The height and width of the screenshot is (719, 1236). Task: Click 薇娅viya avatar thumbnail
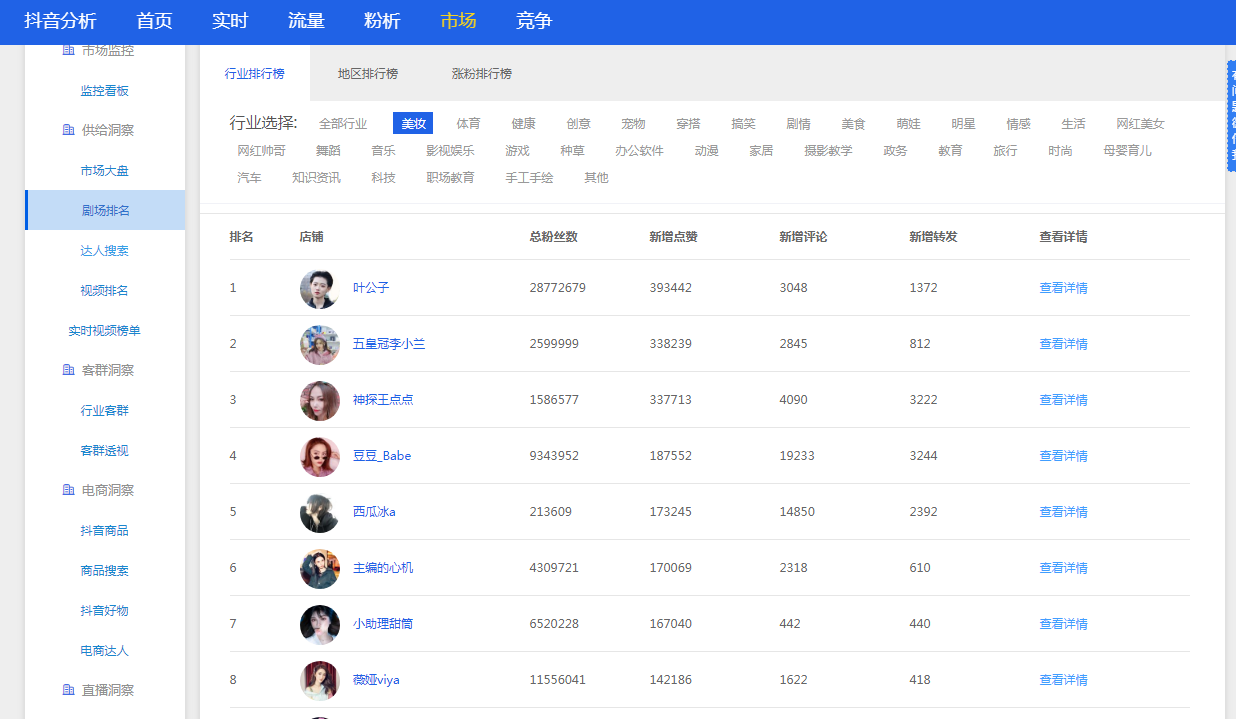(320, 680)
